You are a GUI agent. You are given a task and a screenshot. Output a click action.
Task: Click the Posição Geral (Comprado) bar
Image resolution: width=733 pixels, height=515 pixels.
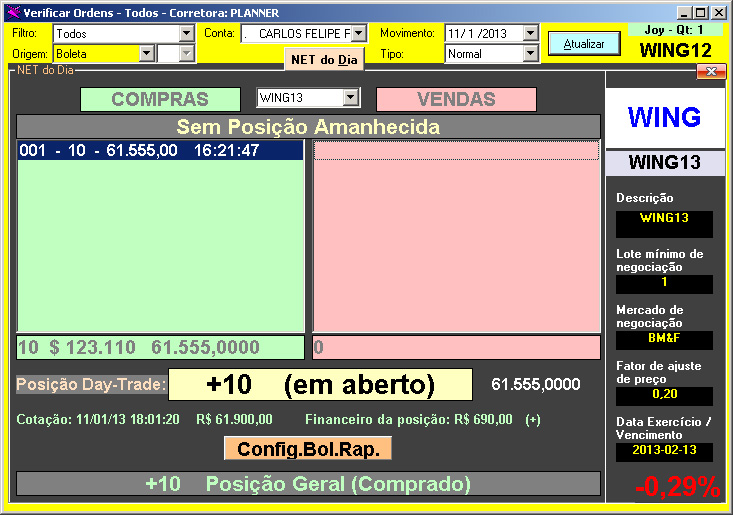click(308, 484)
